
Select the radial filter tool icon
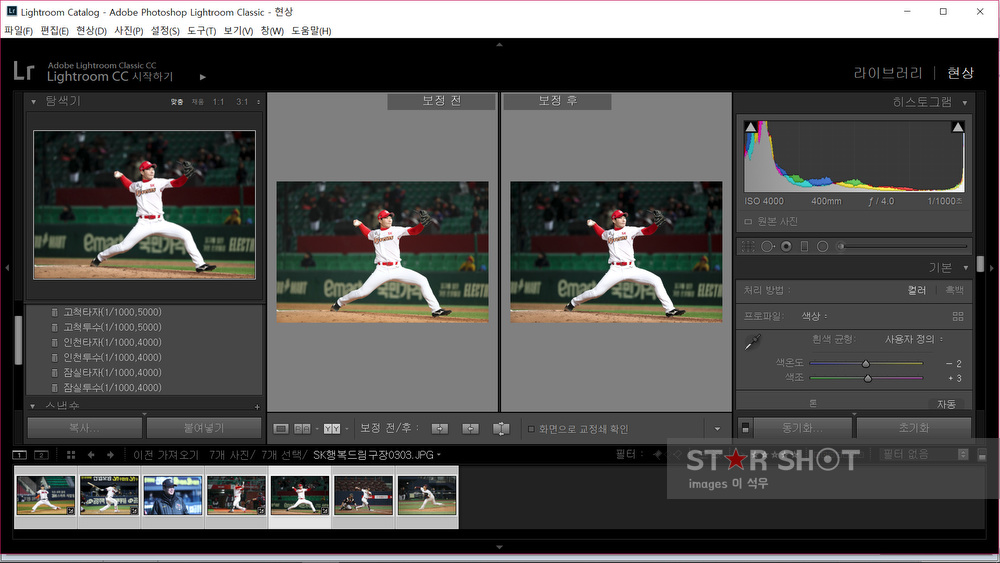(823, 246)
